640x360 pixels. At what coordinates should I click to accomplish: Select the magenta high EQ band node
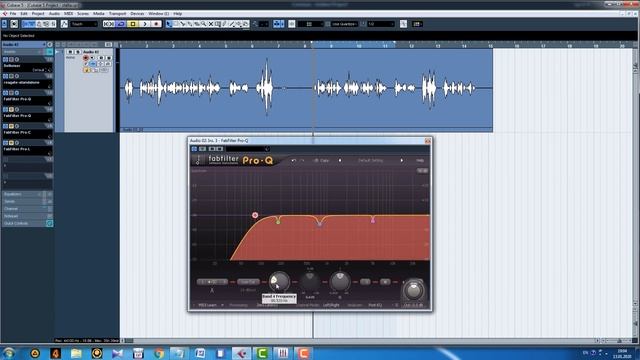coord(373,220)
